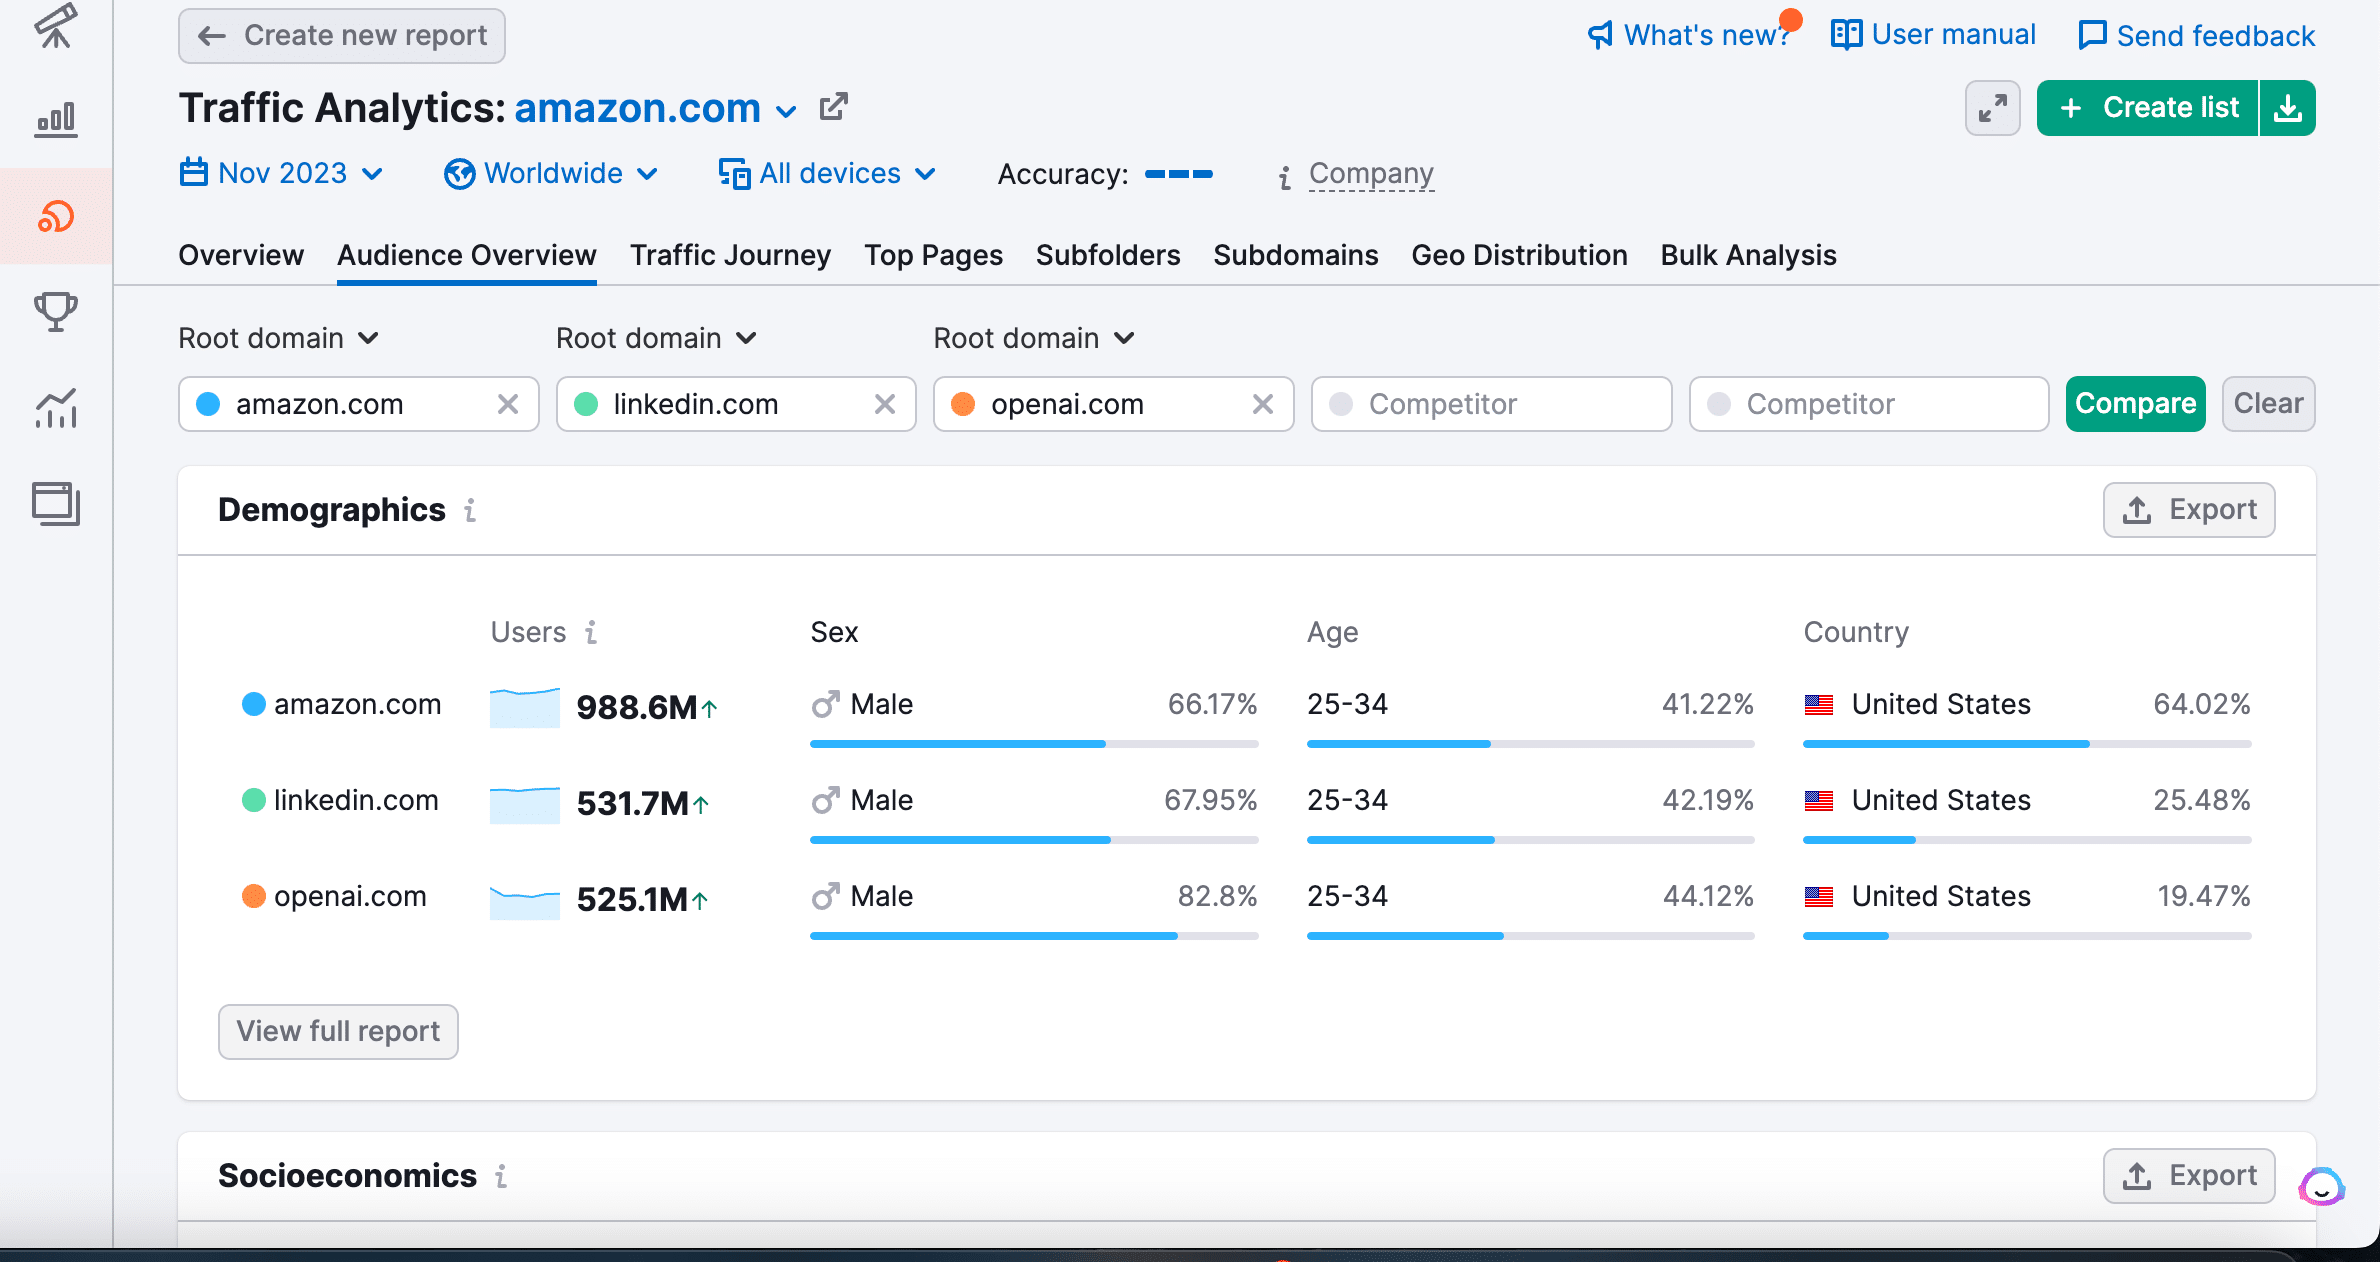This screenshot has height=1262, width=2380.
Task: Click the download icon next to Create list
Action: [2288, 108]
